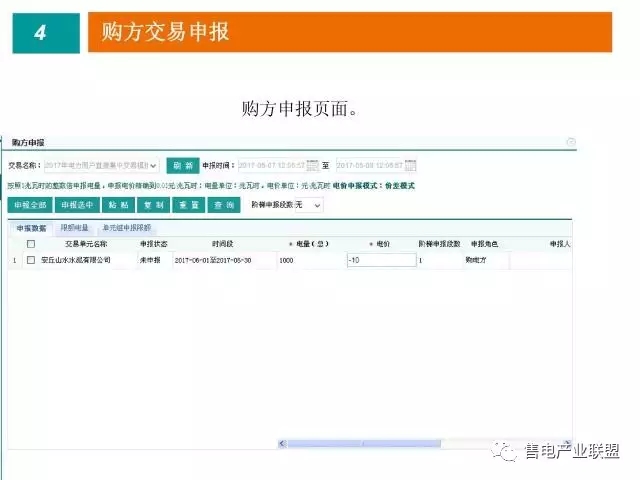
Task: Tick the select-all checkbox in table header
Action: pos(31,243)
